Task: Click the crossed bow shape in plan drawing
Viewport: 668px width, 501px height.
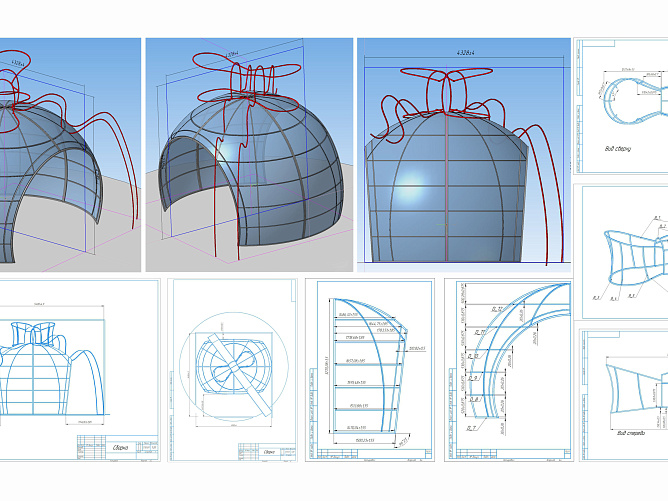Action: pyautogui.click(x=231, y=362)
